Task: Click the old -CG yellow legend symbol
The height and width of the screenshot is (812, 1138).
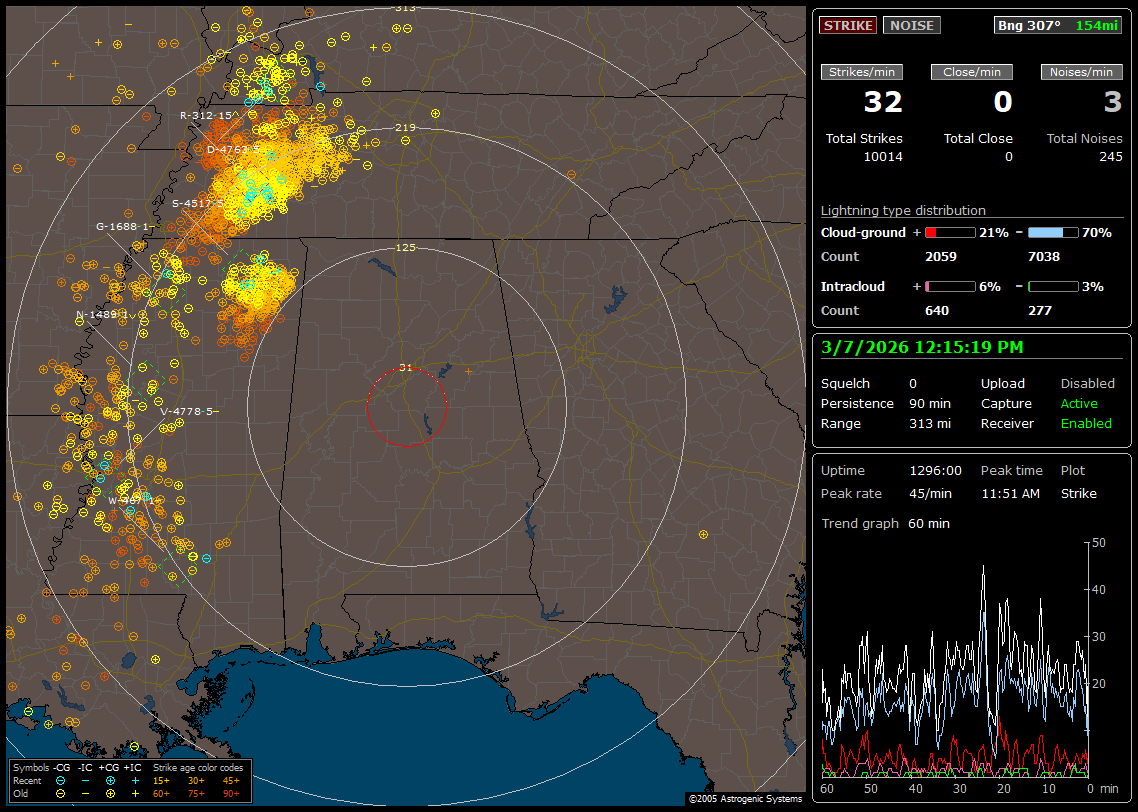Action: click(61, 793)
